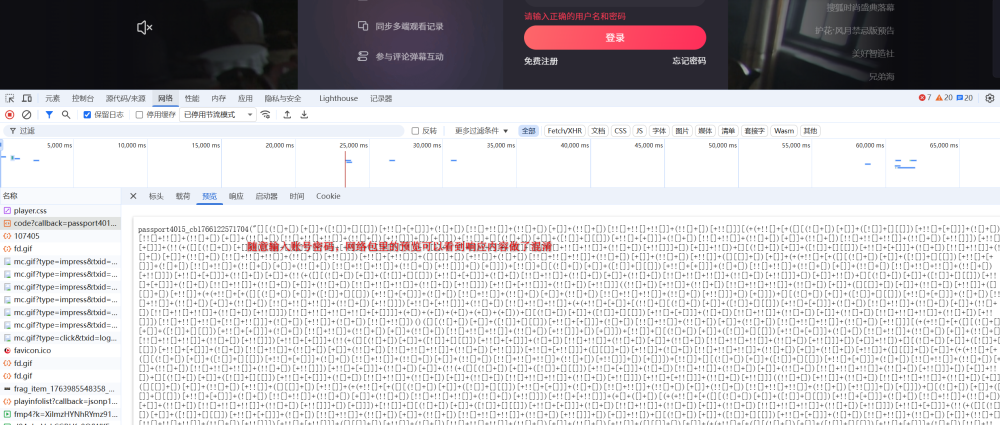Switch to the 隐私与安全 panel
The width and height of the screenshot is (1000, 425).
pos(283,98)
